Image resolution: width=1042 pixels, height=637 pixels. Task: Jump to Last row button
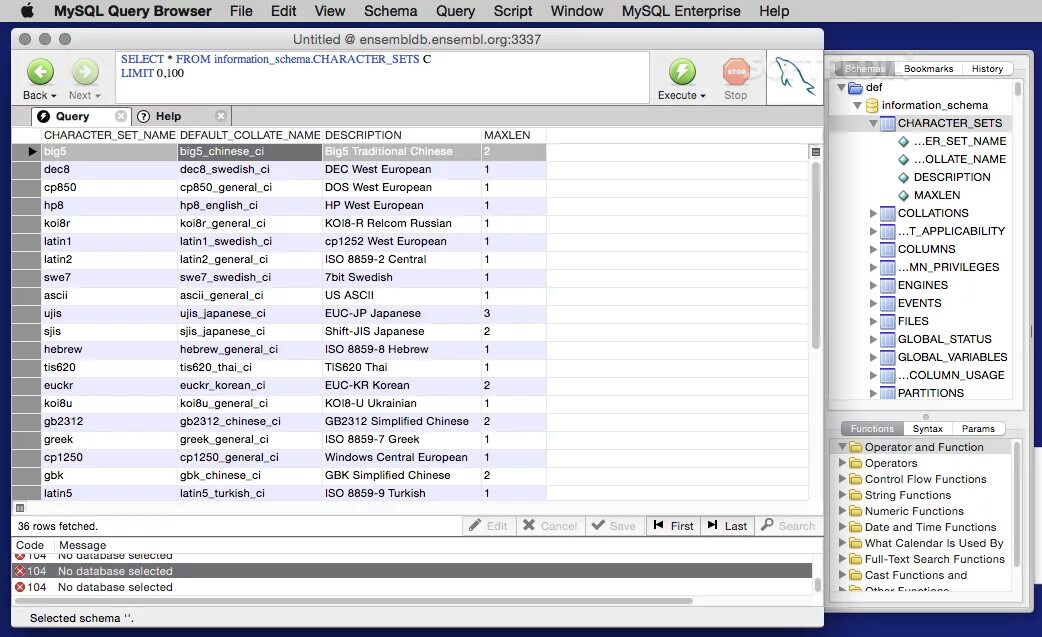tap(727, 525)
